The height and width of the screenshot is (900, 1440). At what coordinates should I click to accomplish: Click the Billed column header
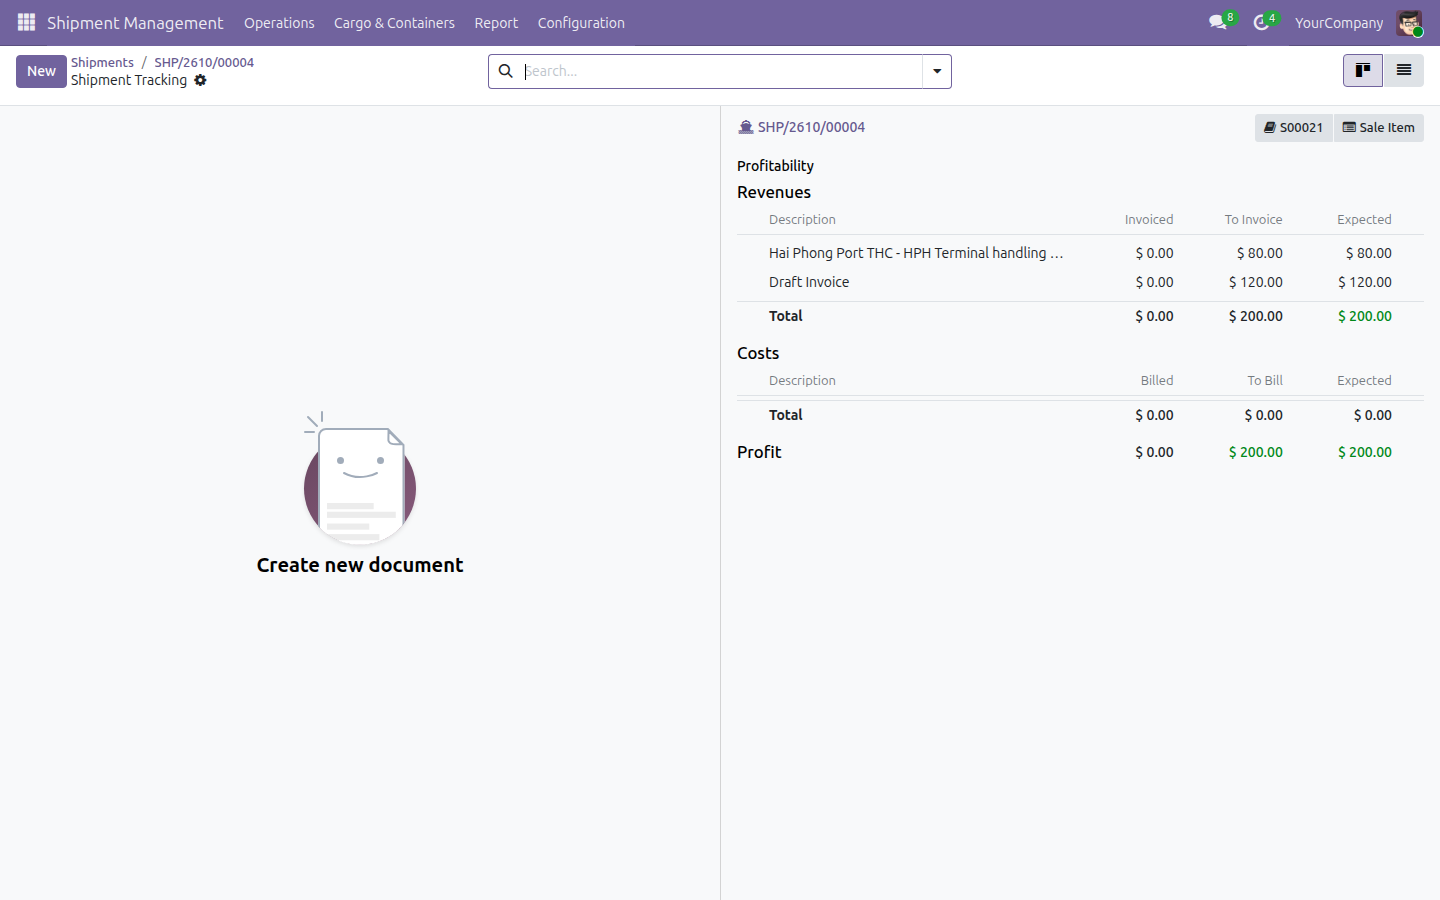[x=1157, y=381]
